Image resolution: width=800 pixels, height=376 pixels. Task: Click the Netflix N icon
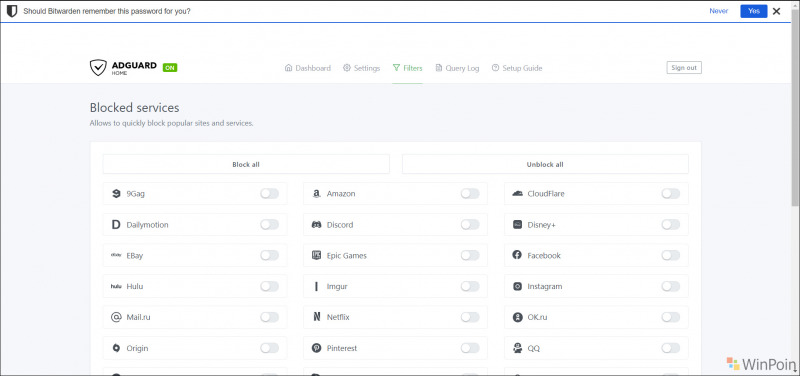point(316,317)
